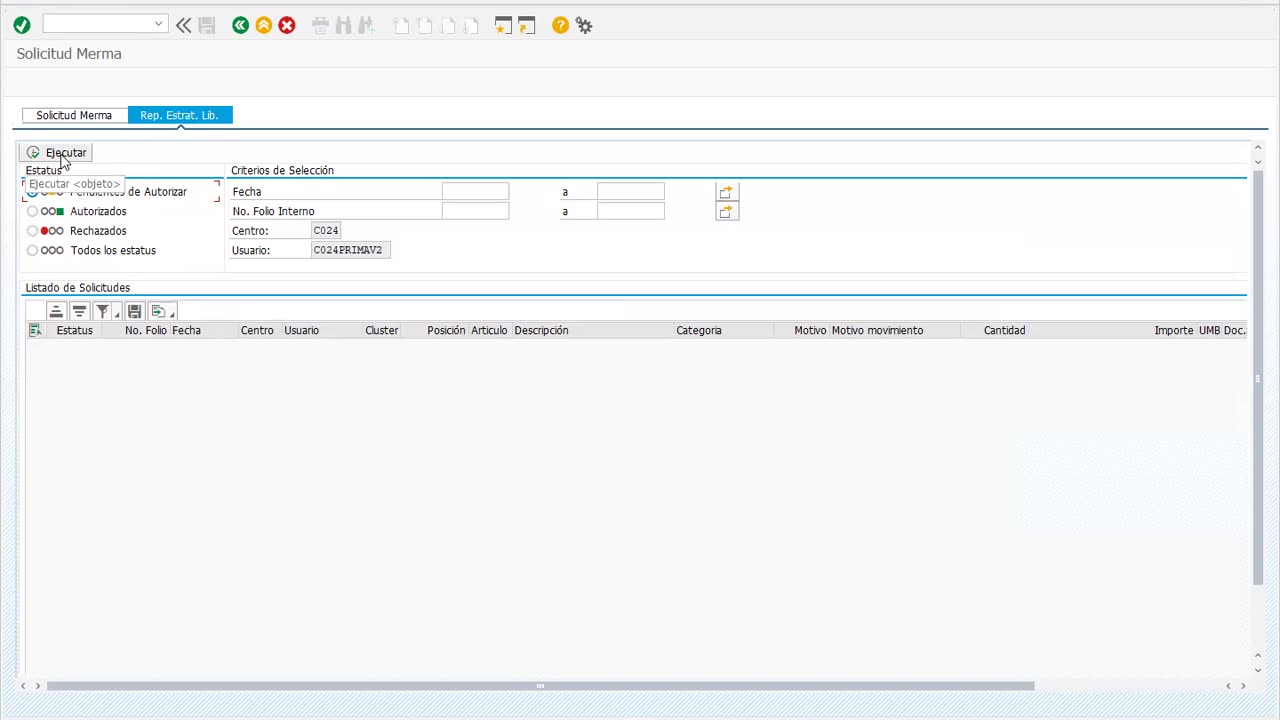Click the green Back icon

click(240, 25)
